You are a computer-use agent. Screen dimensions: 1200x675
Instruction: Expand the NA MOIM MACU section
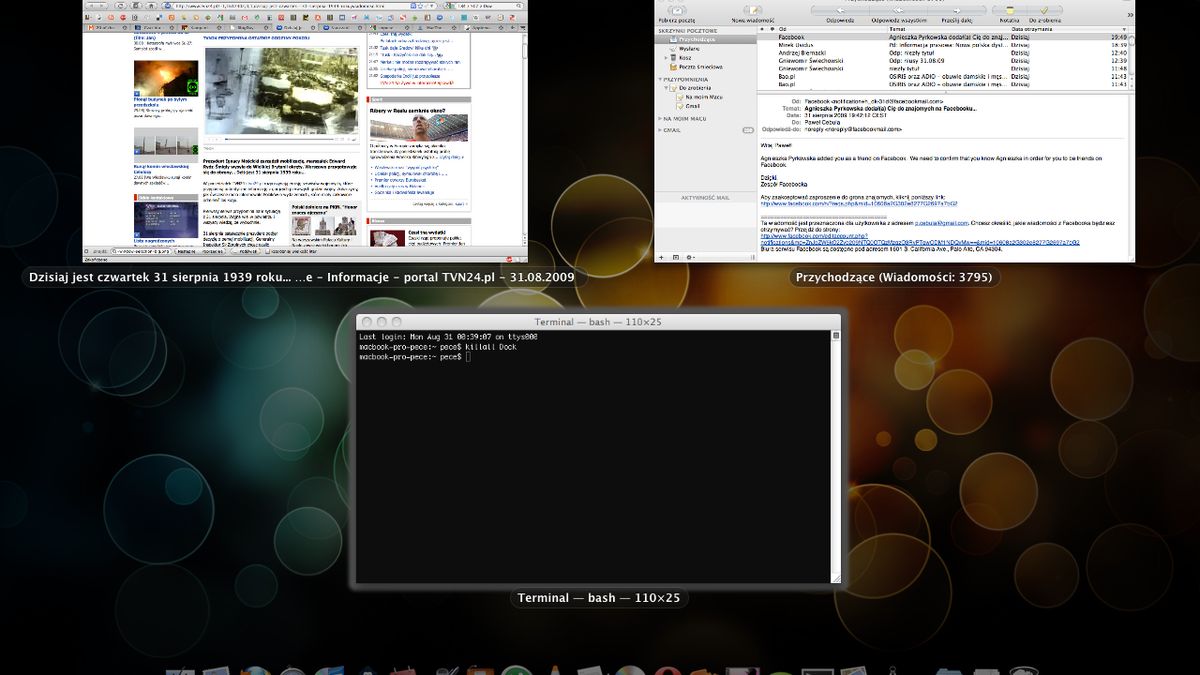661,118
